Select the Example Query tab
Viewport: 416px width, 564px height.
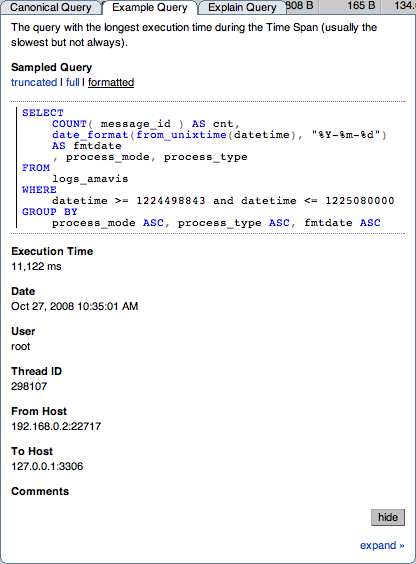(x=150, y=7)
